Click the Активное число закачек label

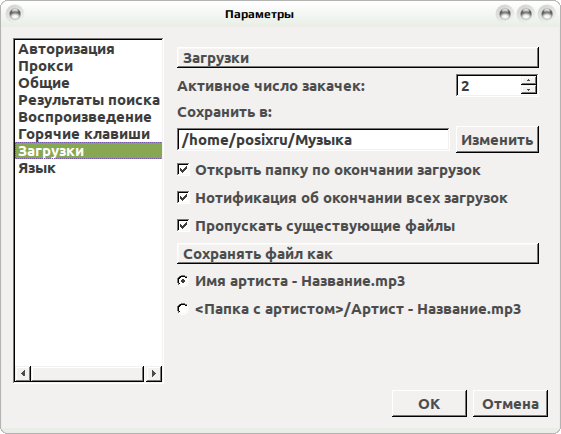(271, 86)
